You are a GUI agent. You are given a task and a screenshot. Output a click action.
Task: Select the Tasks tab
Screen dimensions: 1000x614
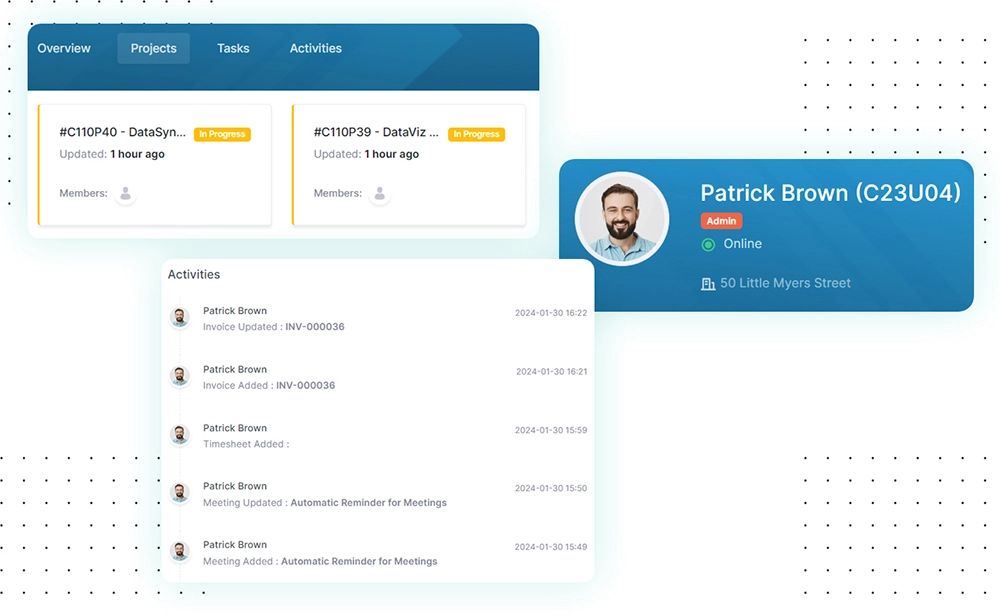(x=233, y=48)
